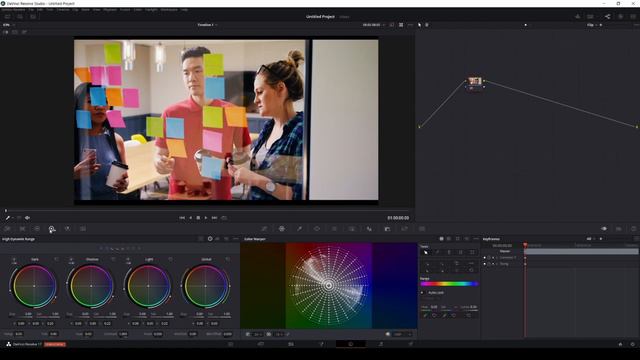
Task: Show the Scopes palette
Action: pyautogui.click(x=619, y=229)
